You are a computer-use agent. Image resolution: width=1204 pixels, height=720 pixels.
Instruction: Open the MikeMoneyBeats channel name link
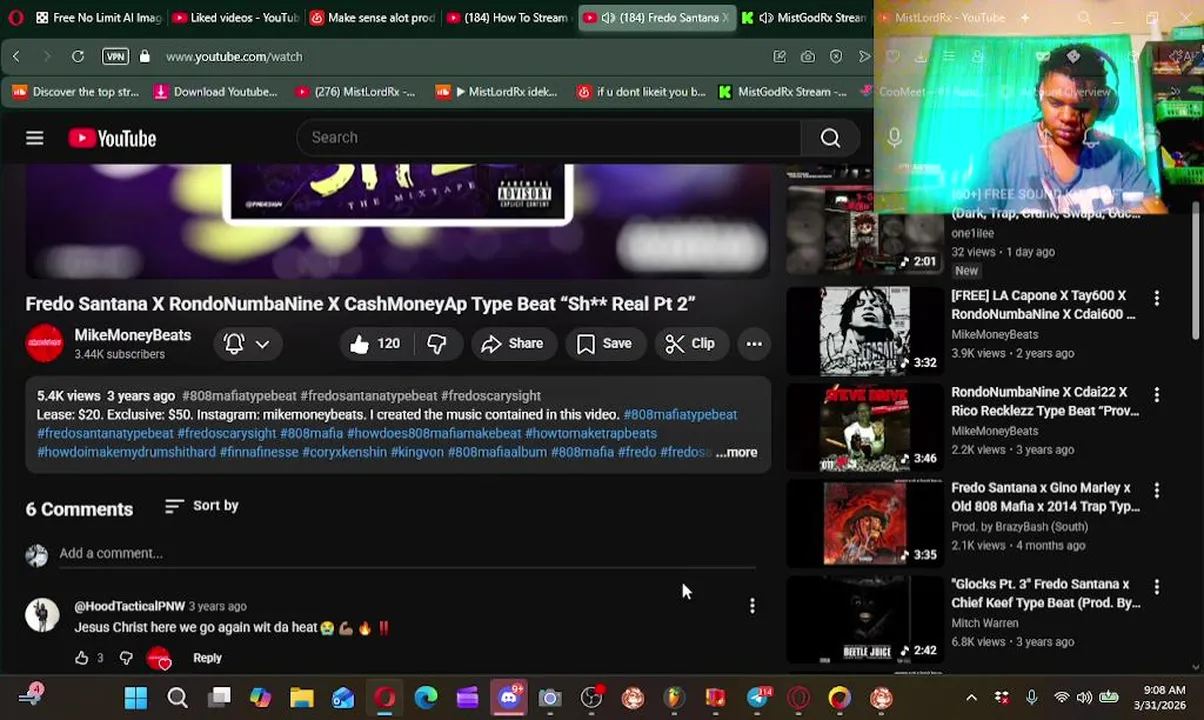132,335
